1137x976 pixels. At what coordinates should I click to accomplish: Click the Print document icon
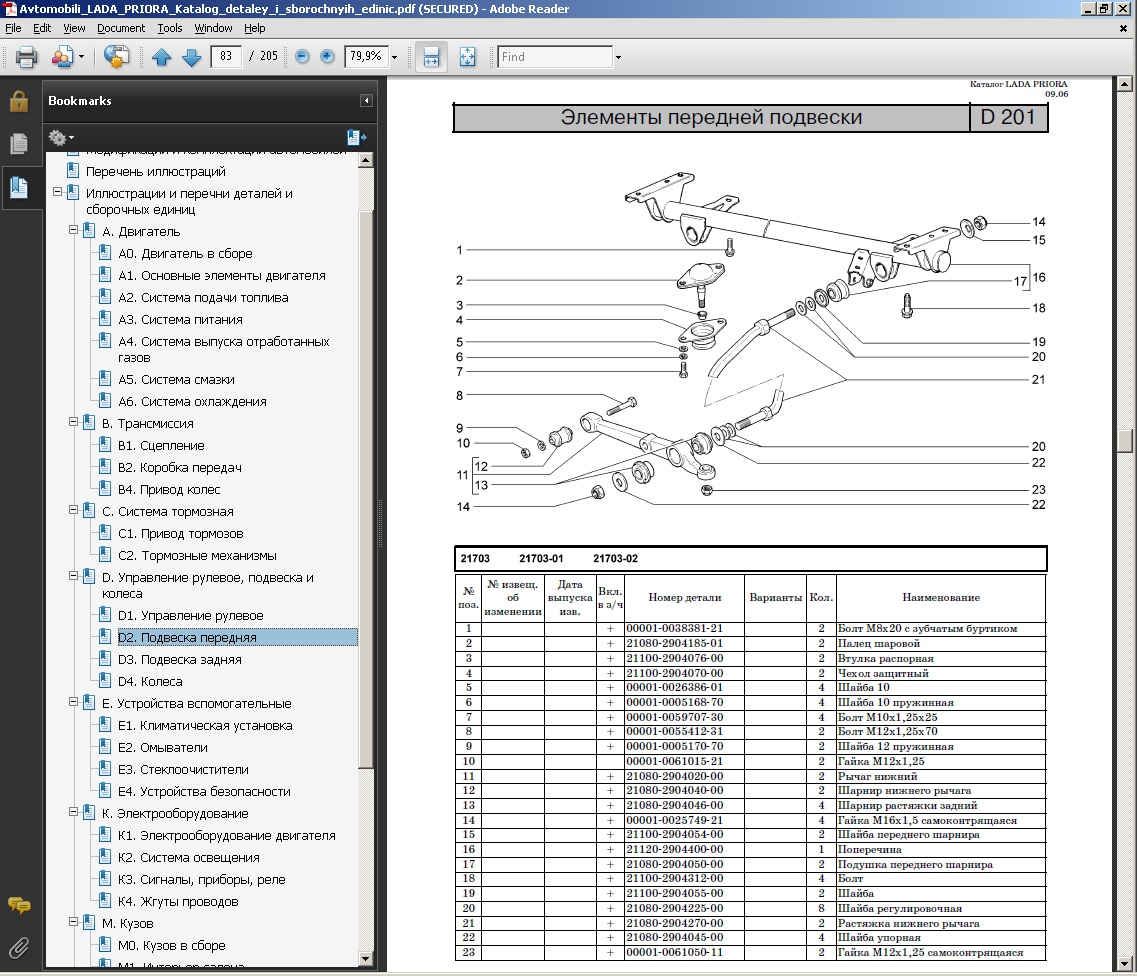(26, 57)
